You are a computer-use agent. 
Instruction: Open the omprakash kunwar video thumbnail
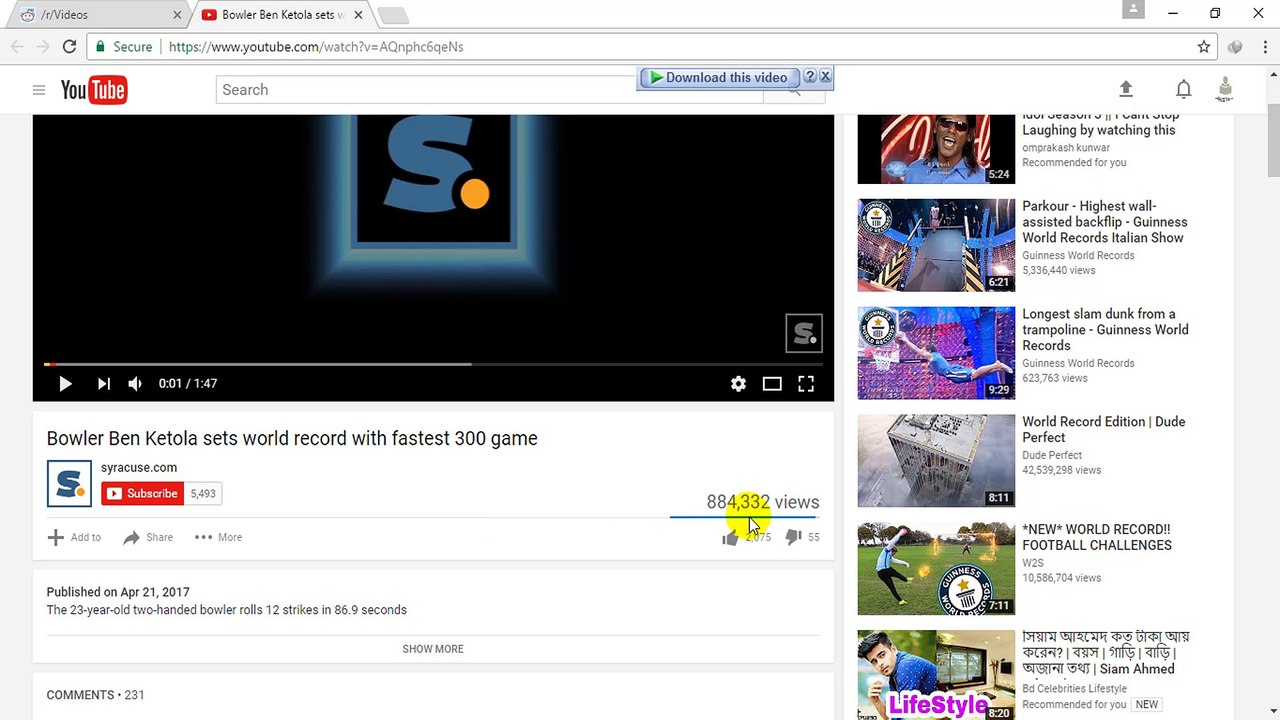(x=936, y=149)
